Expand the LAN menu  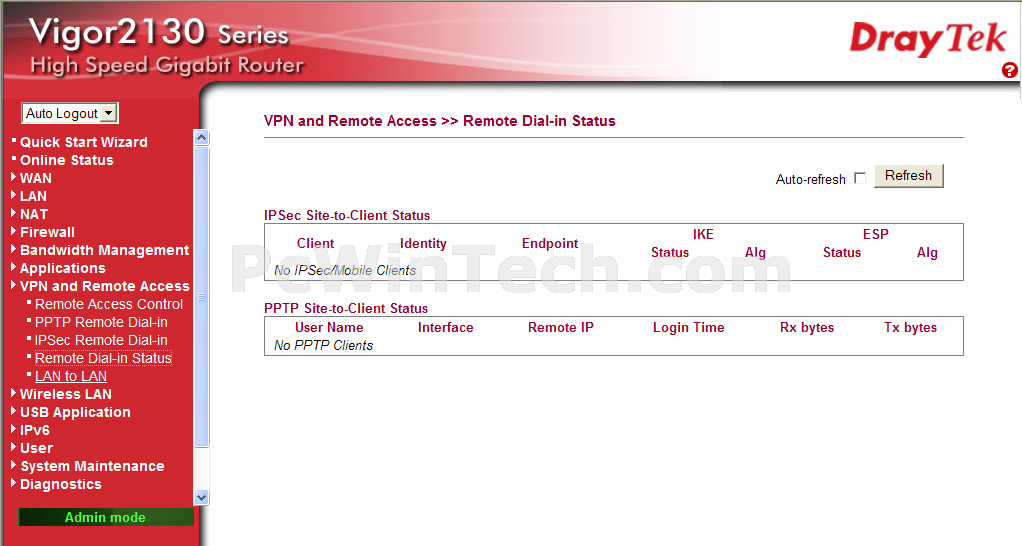[x=33, y=196]
